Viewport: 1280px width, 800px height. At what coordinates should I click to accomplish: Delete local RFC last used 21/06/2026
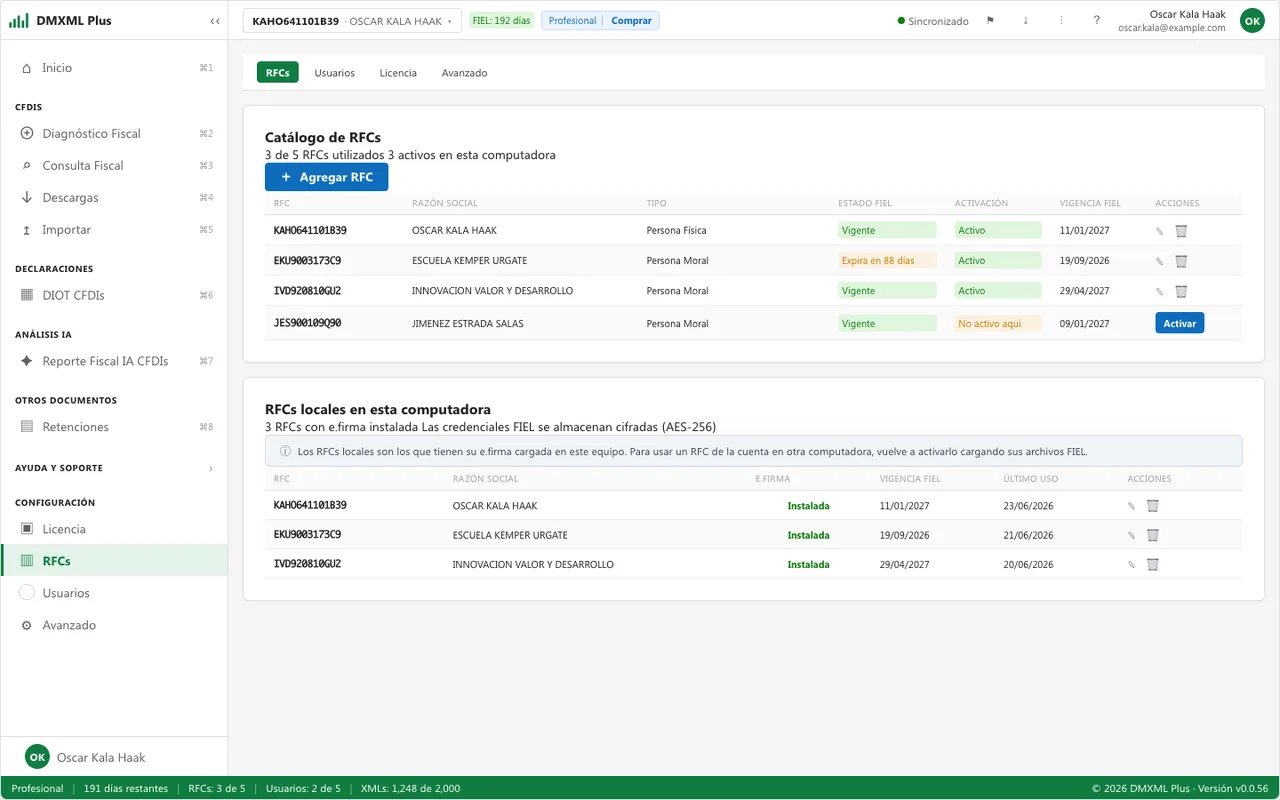(1152, 535)
